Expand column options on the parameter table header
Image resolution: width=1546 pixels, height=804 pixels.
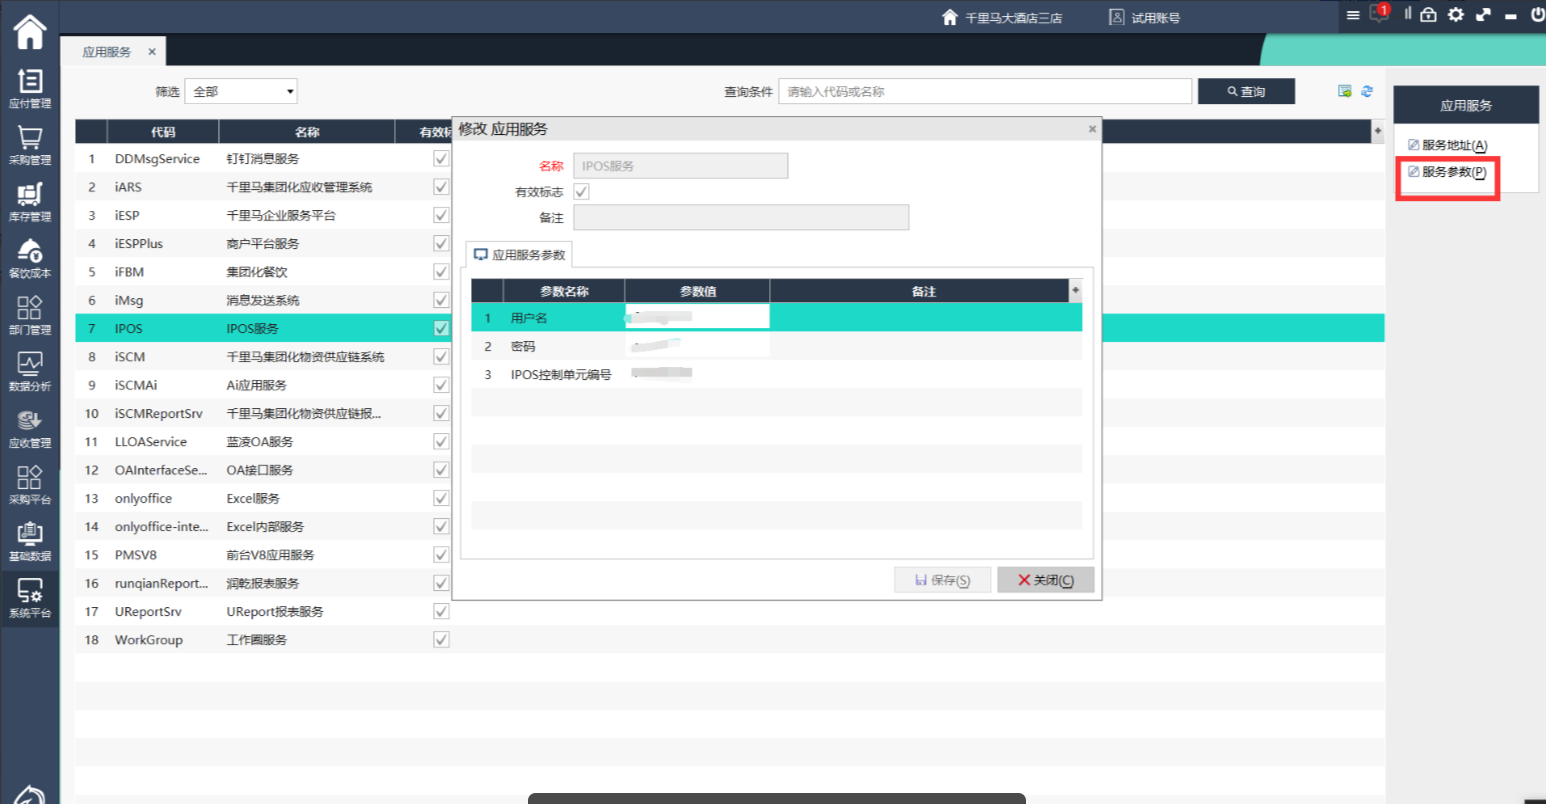(x=1075, y=291)
